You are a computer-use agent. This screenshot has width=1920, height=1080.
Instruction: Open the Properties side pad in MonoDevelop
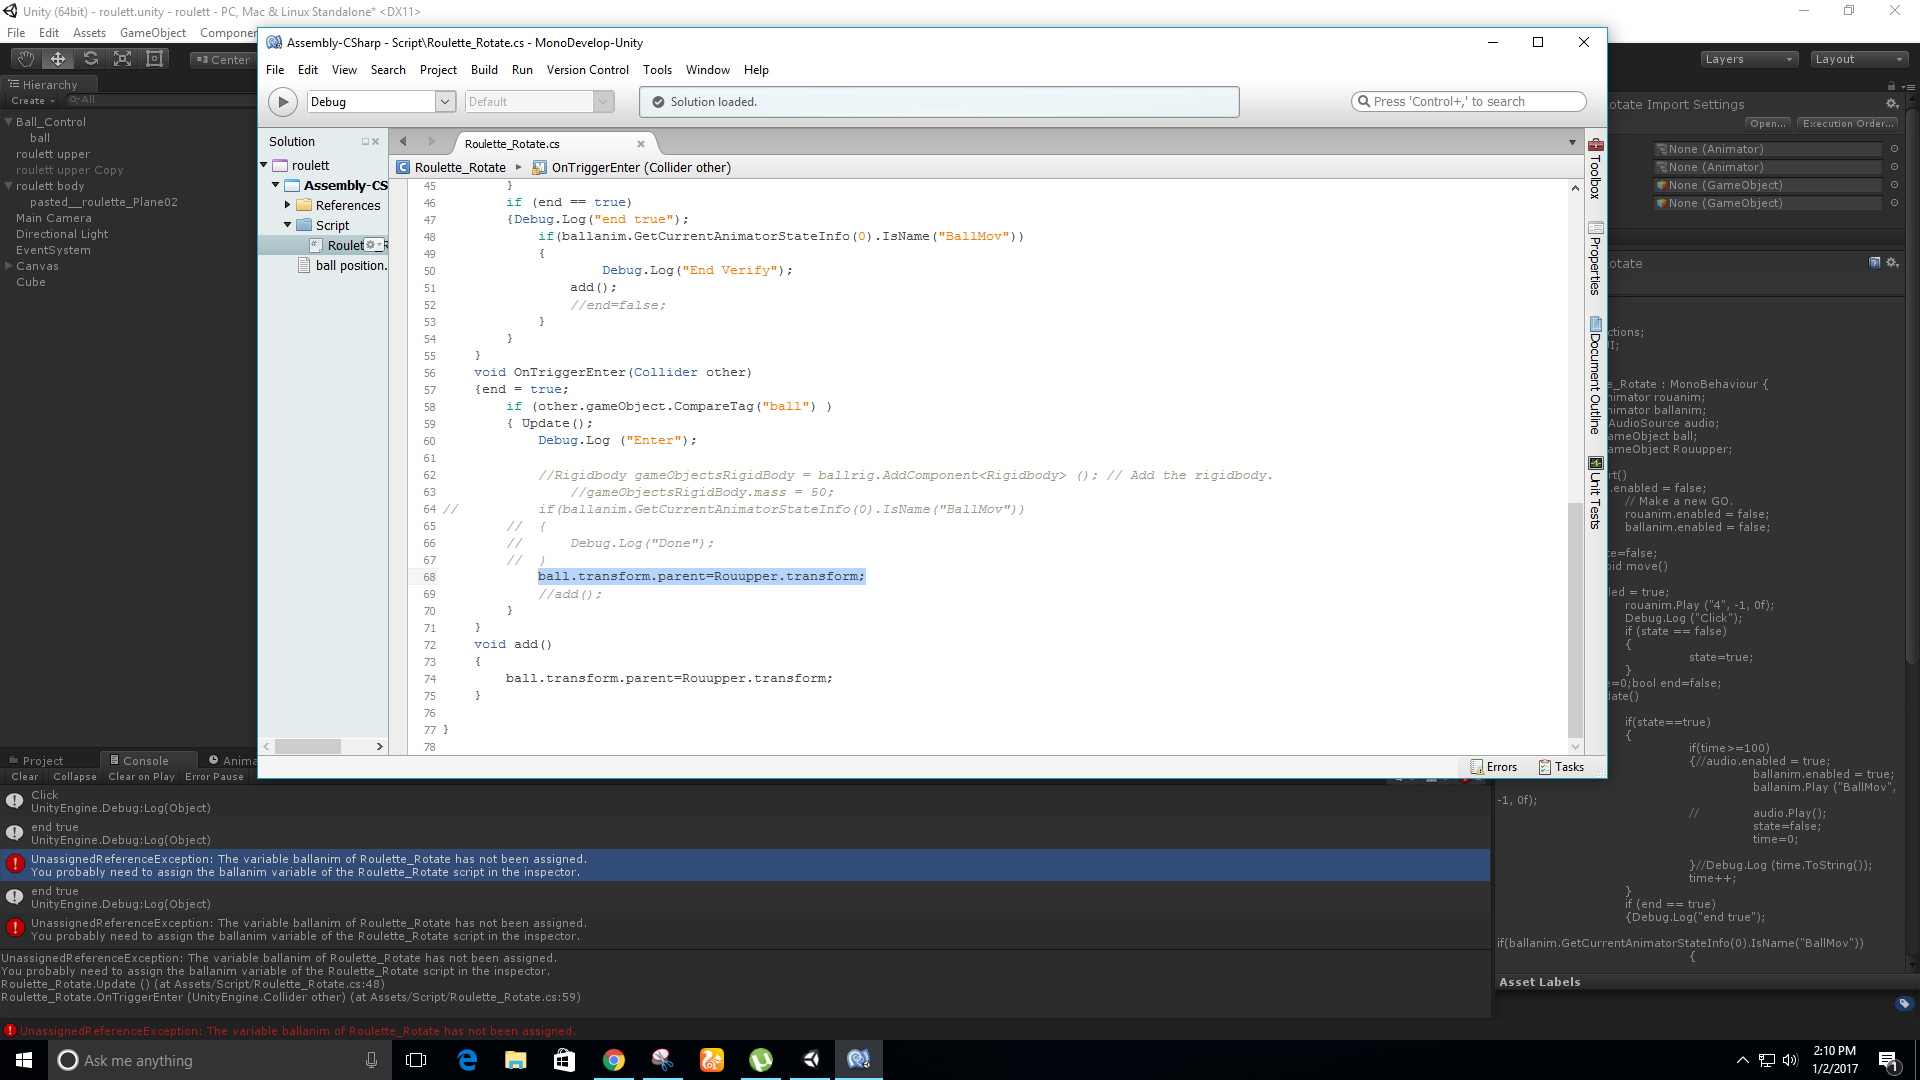pyautogui.click(x=1596, y=259)
